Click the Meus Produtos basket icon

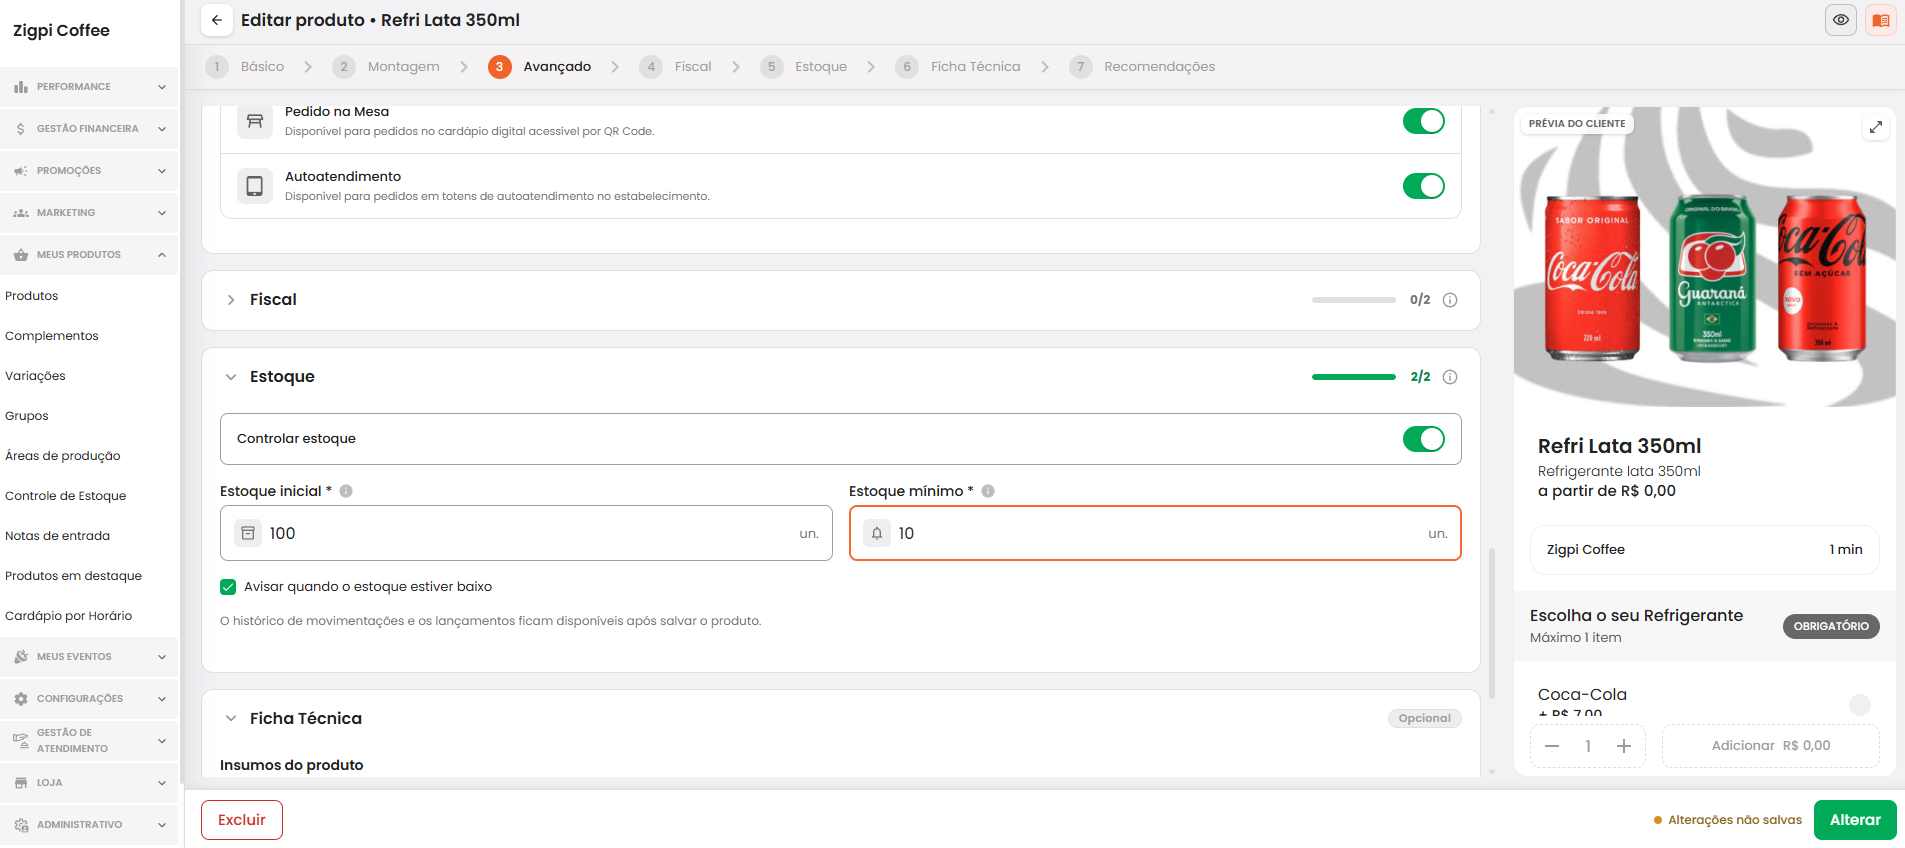point(21,255)
